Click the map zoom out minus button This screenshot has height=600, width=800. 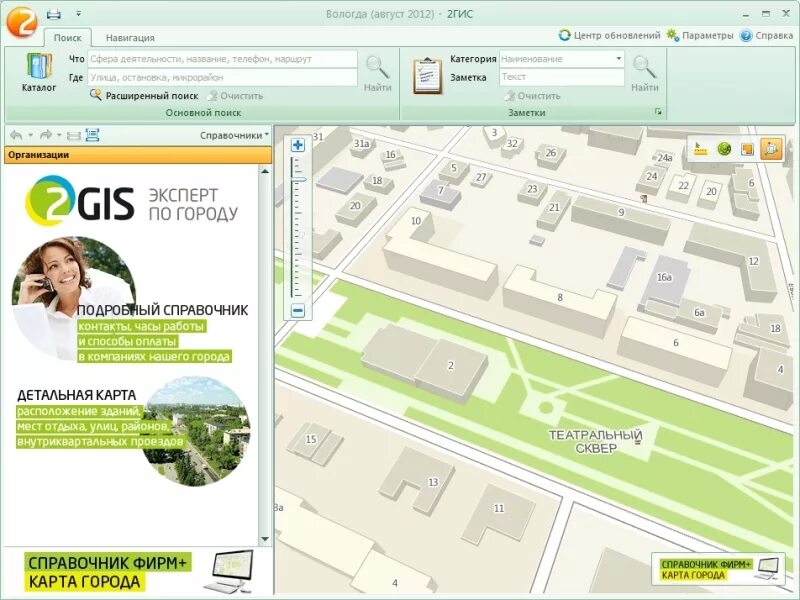(298, 310)
